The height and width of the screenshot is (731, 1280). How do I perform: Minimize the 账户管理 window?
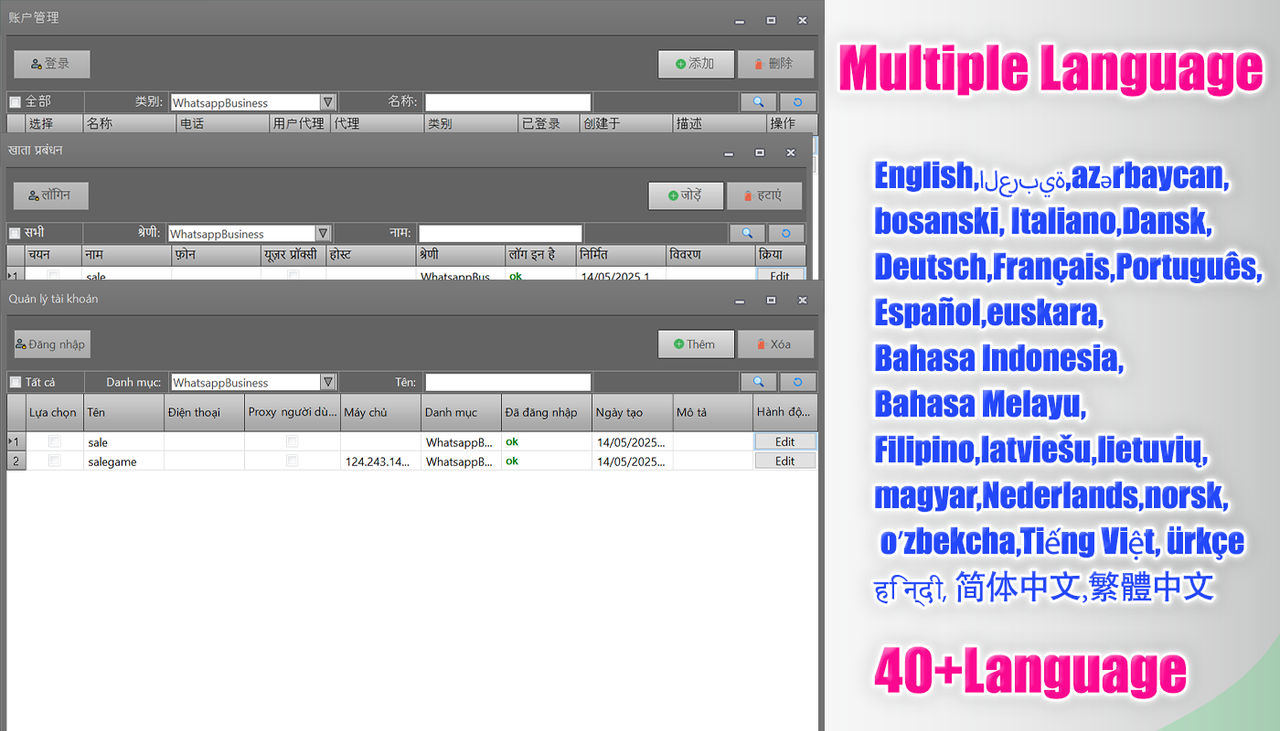tap(740, 21)
